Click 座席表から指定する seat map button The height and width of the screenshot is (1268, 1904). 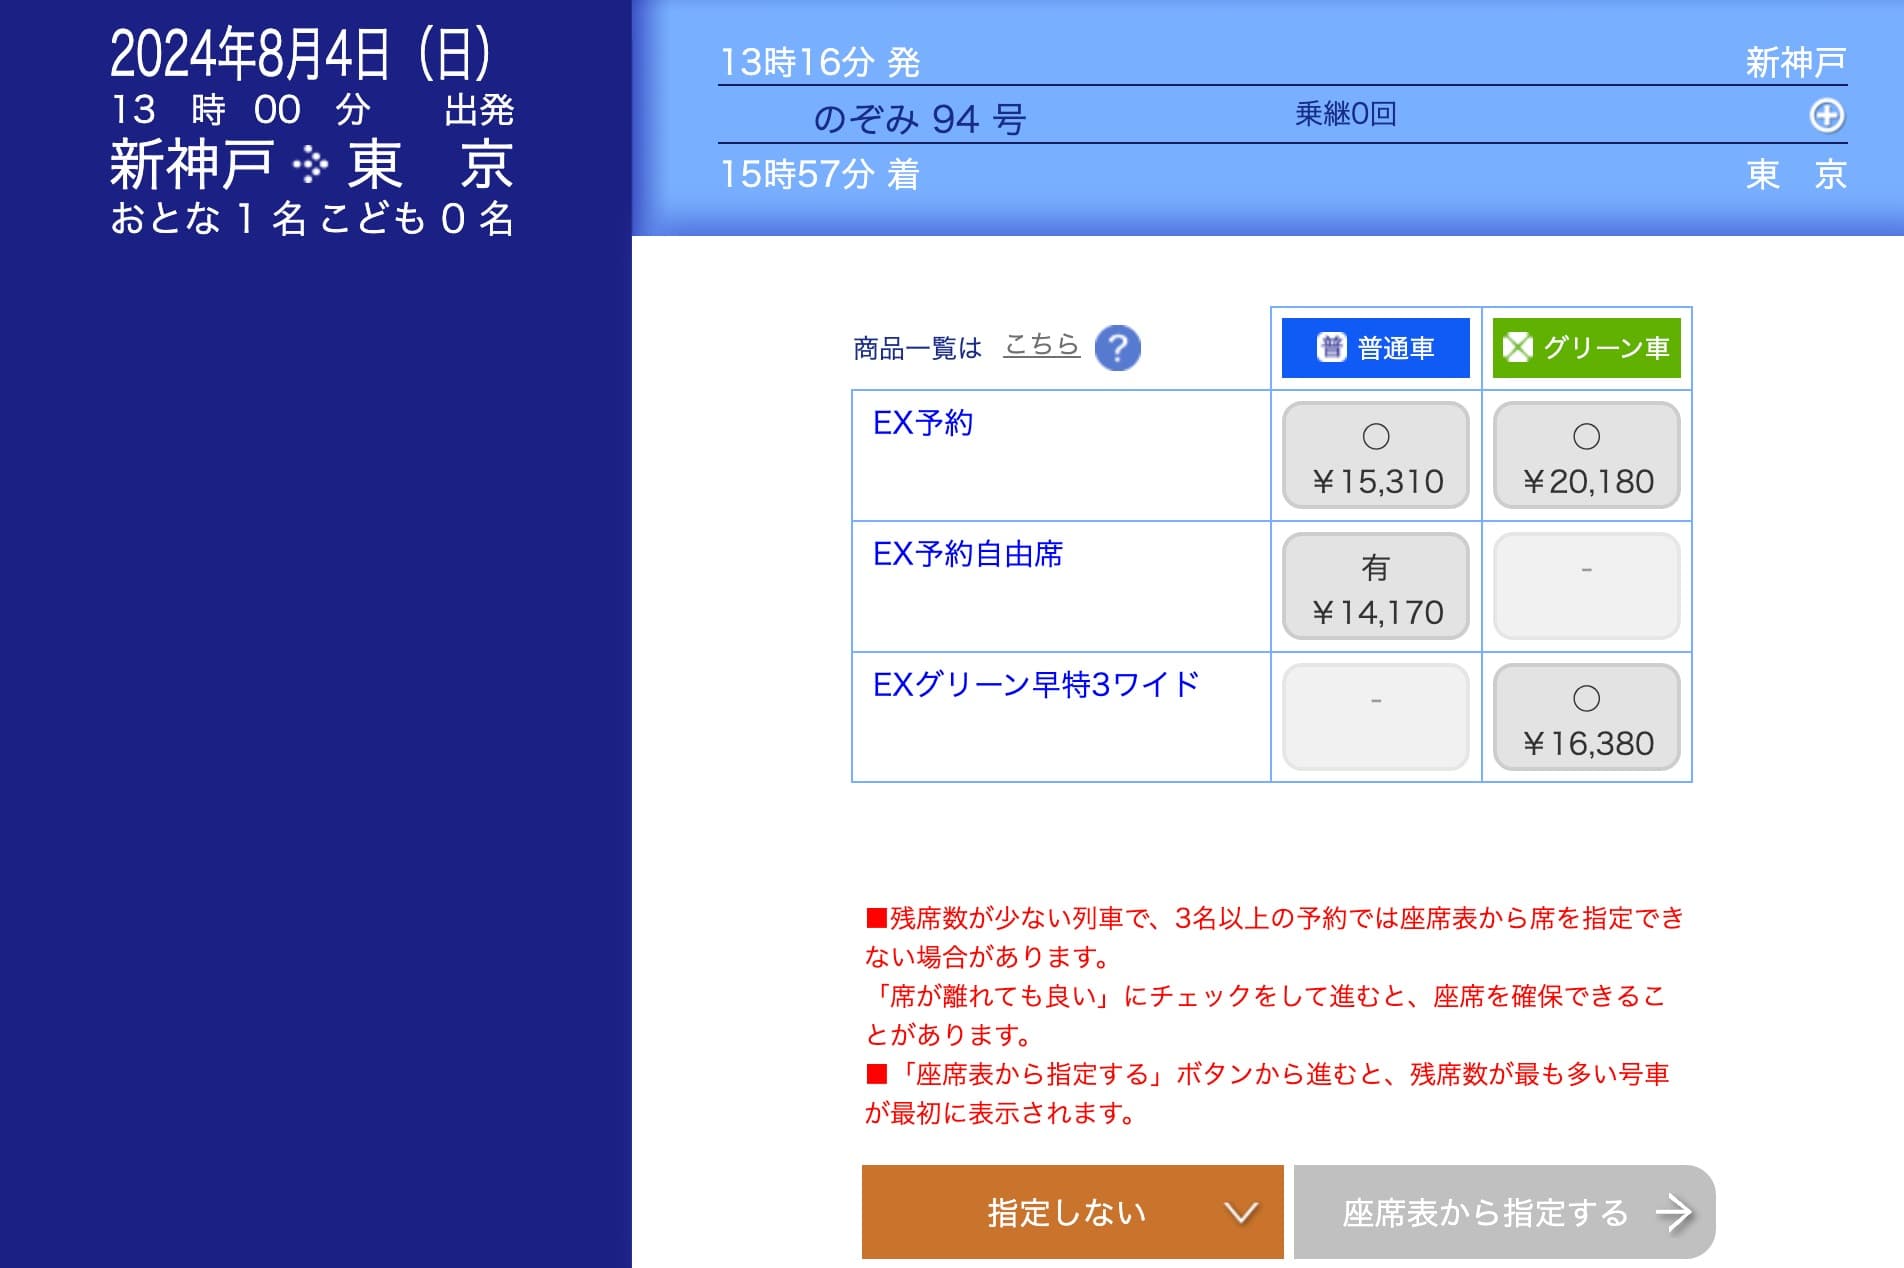pos(1504,1212)
